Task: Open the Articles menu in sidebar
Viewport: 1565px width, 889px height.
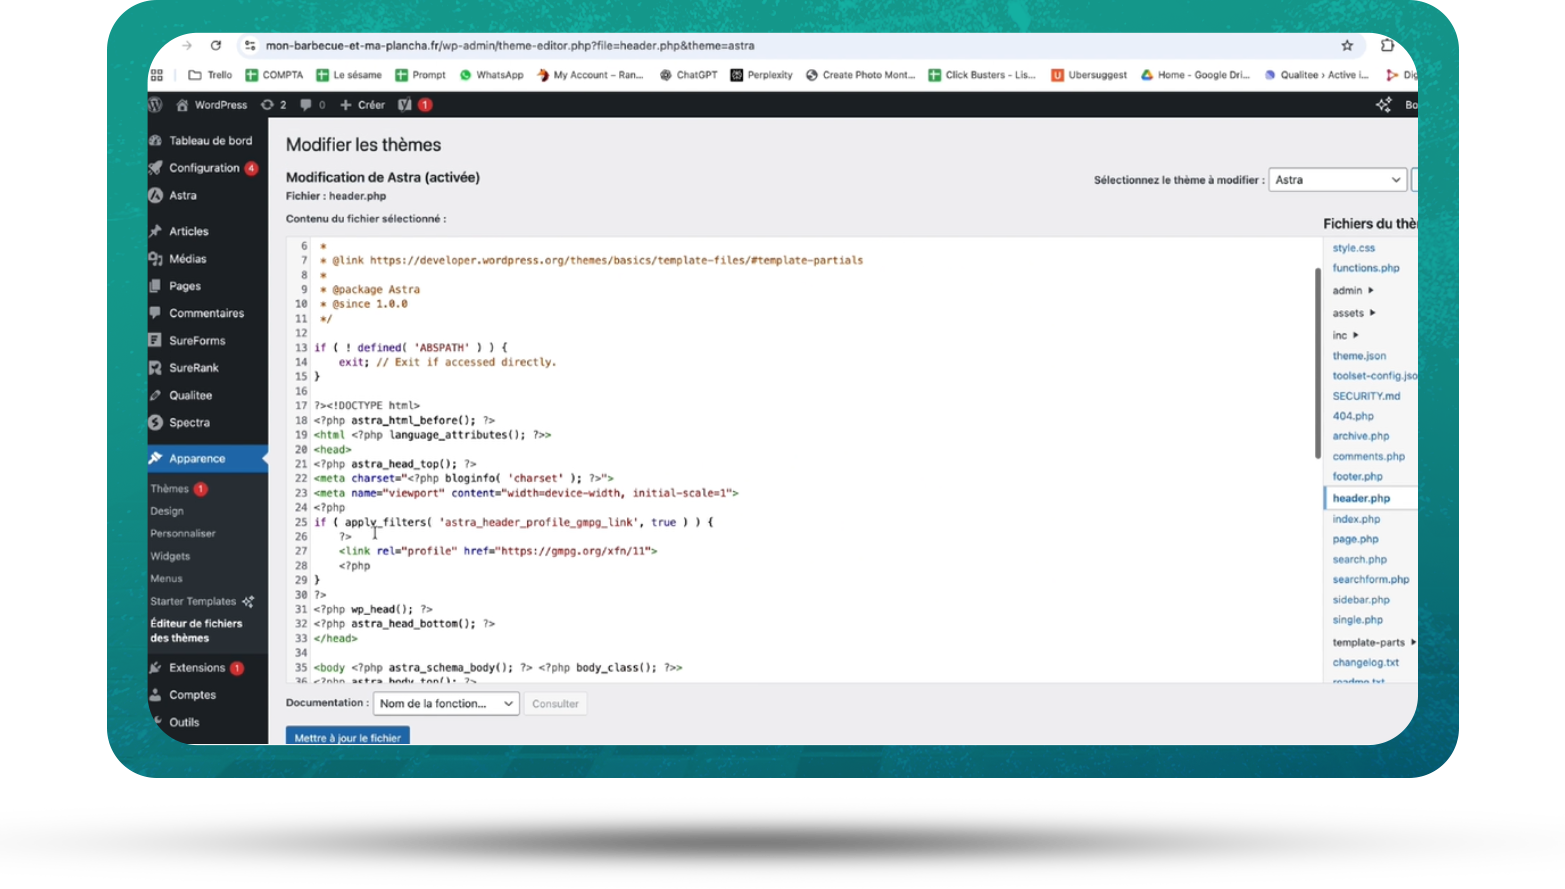Action: (189, 231)
